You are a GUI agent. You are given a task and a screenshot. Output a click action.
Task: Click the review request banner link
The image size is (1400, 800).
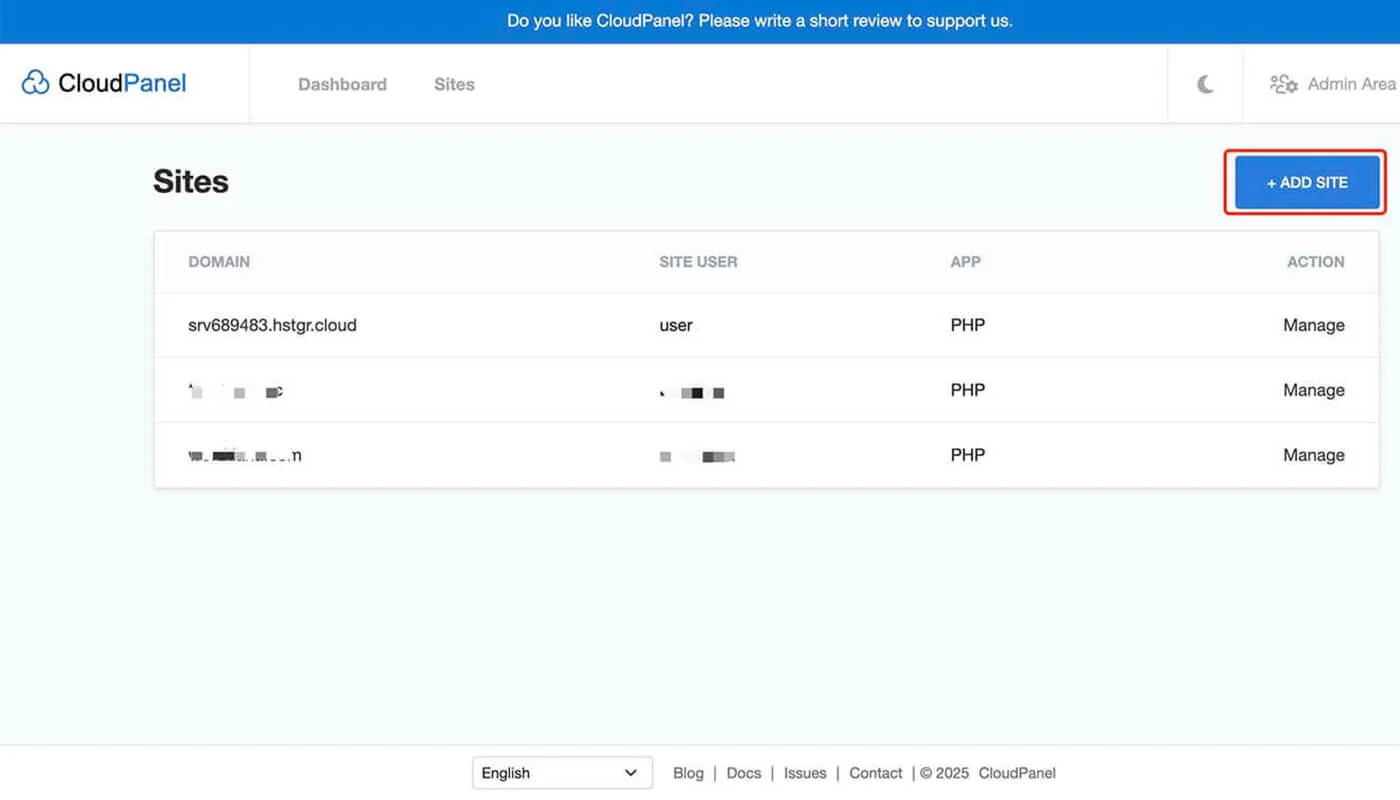758,20
